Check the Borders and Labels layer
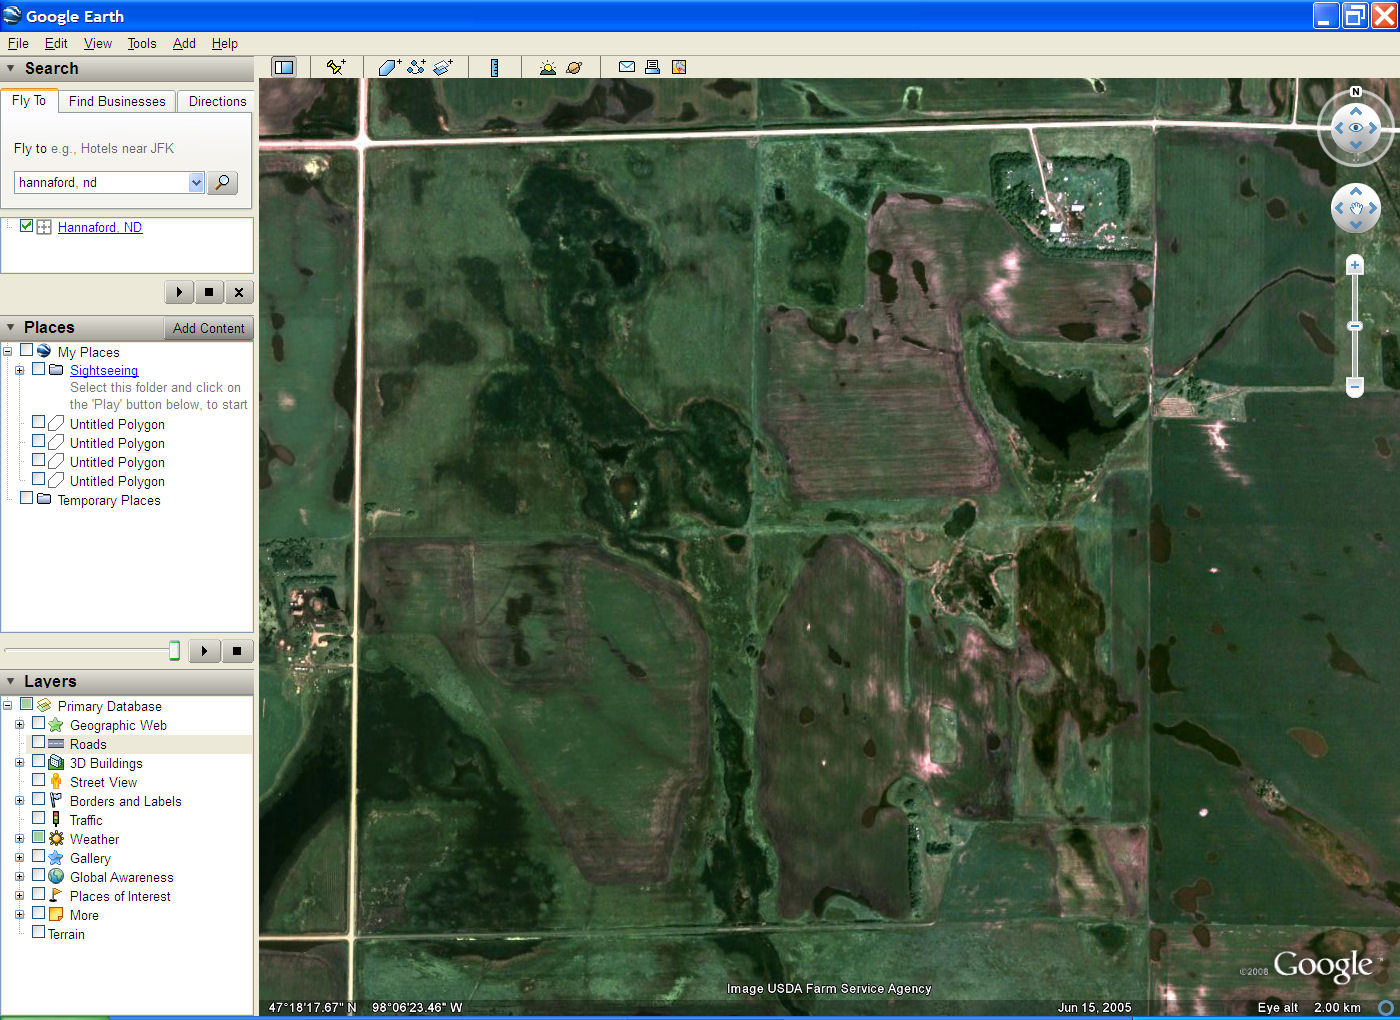Image resolution: width=1400 pixels, height=1020 pixels. coord(38,799)
